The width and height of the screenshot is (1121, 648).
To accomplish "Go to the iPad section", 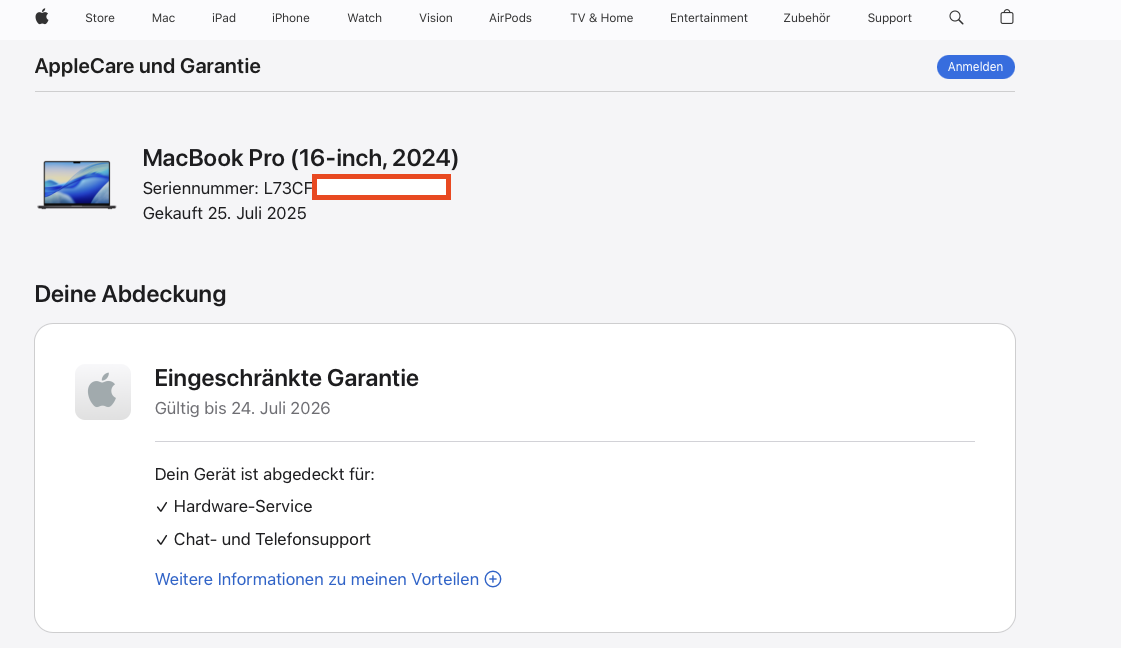I will 224,18.
